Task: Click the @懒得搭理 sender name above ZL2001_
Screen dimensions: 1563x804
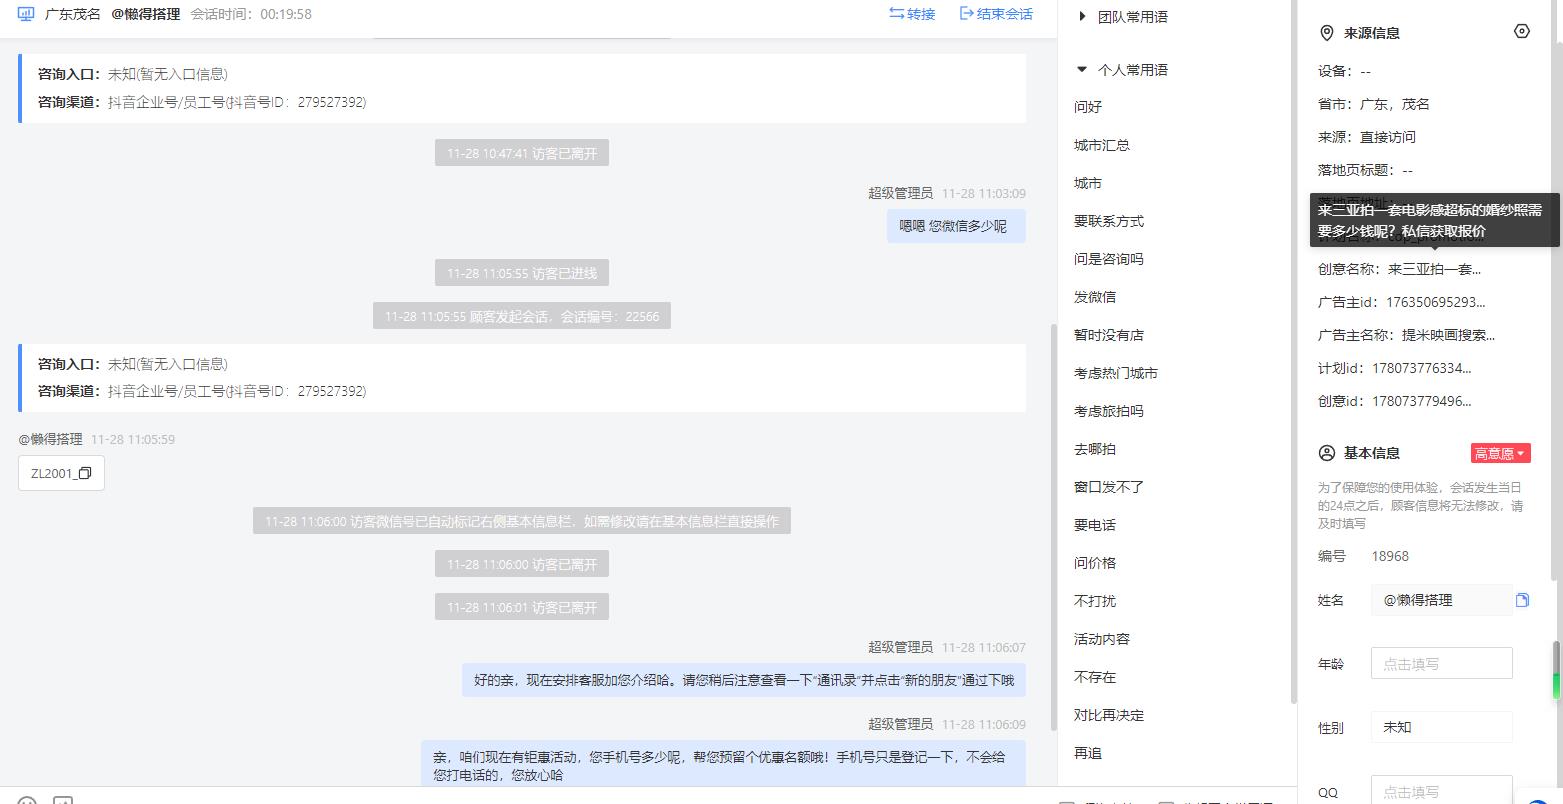Action: coord(50,439)
